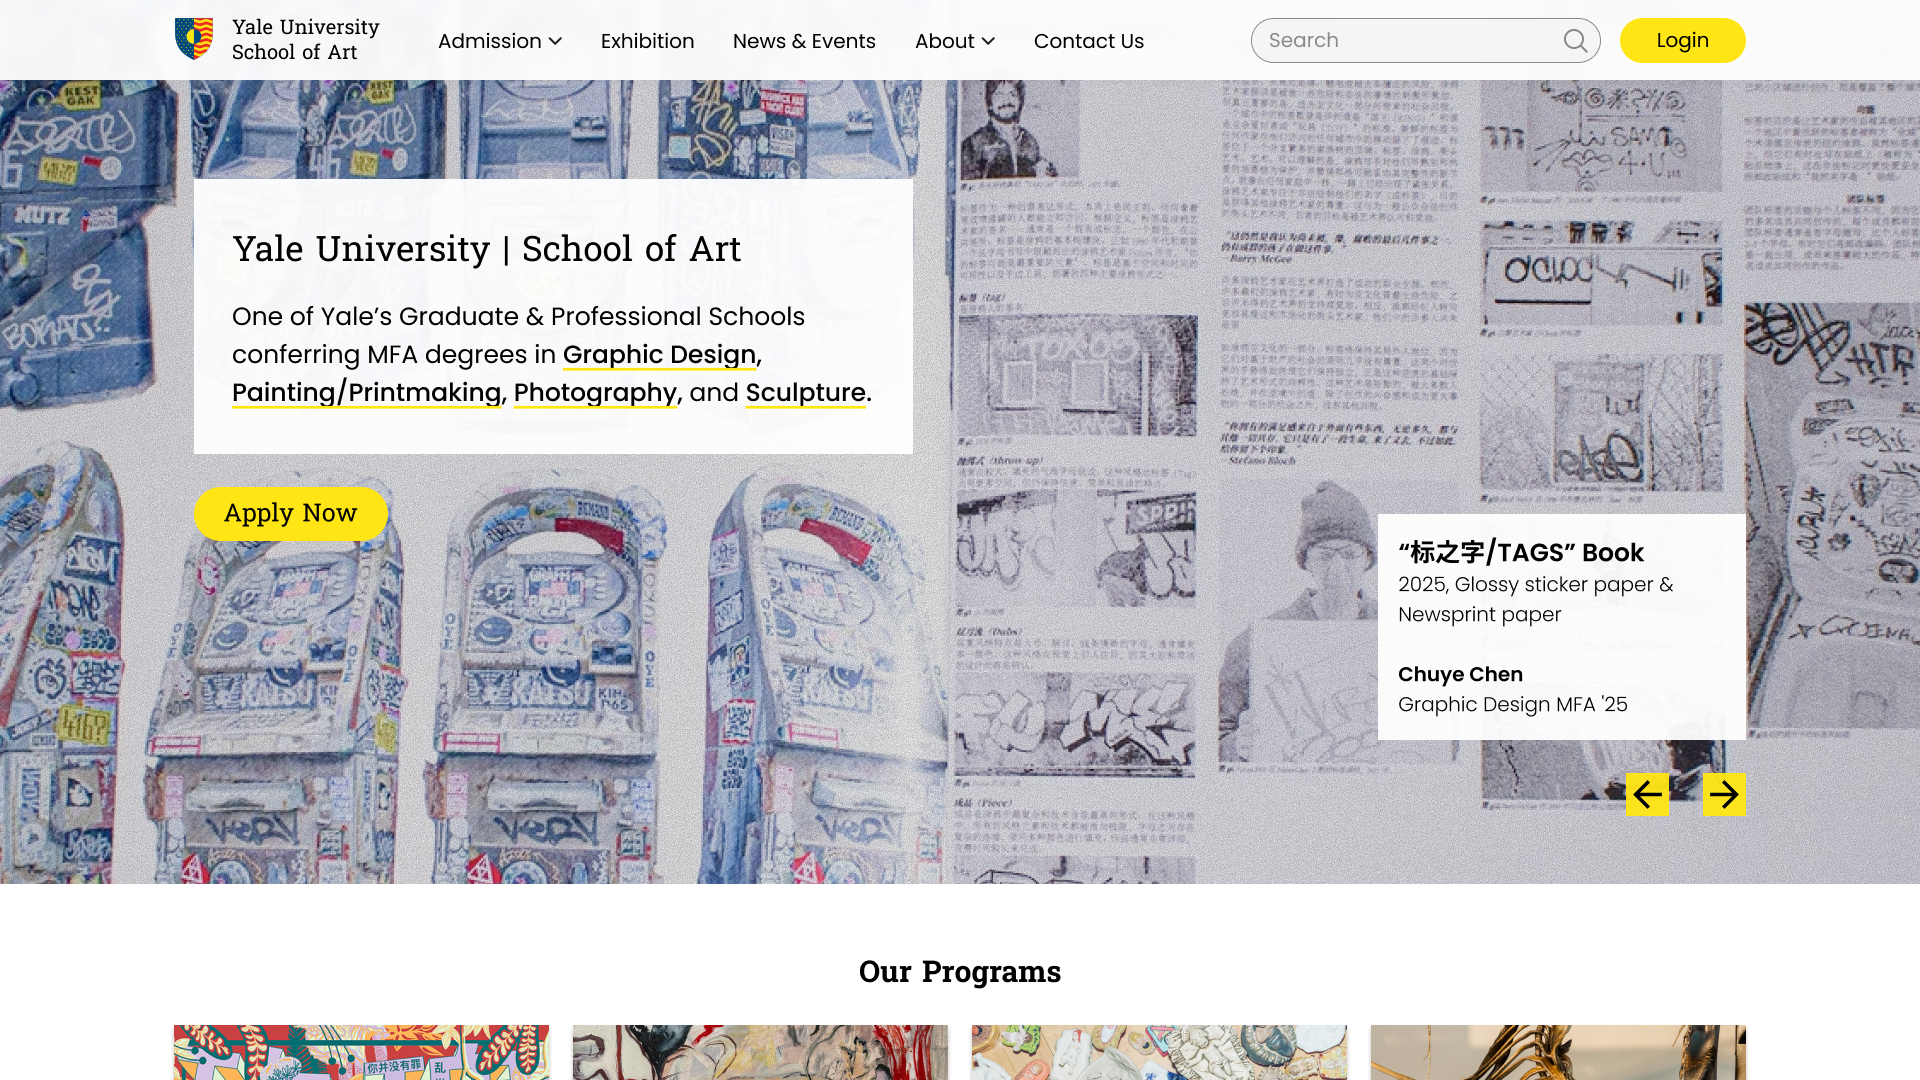1920x1080 pixels.
Task: Visit the Painting/Printmaking link
Action: coord(365,393)
